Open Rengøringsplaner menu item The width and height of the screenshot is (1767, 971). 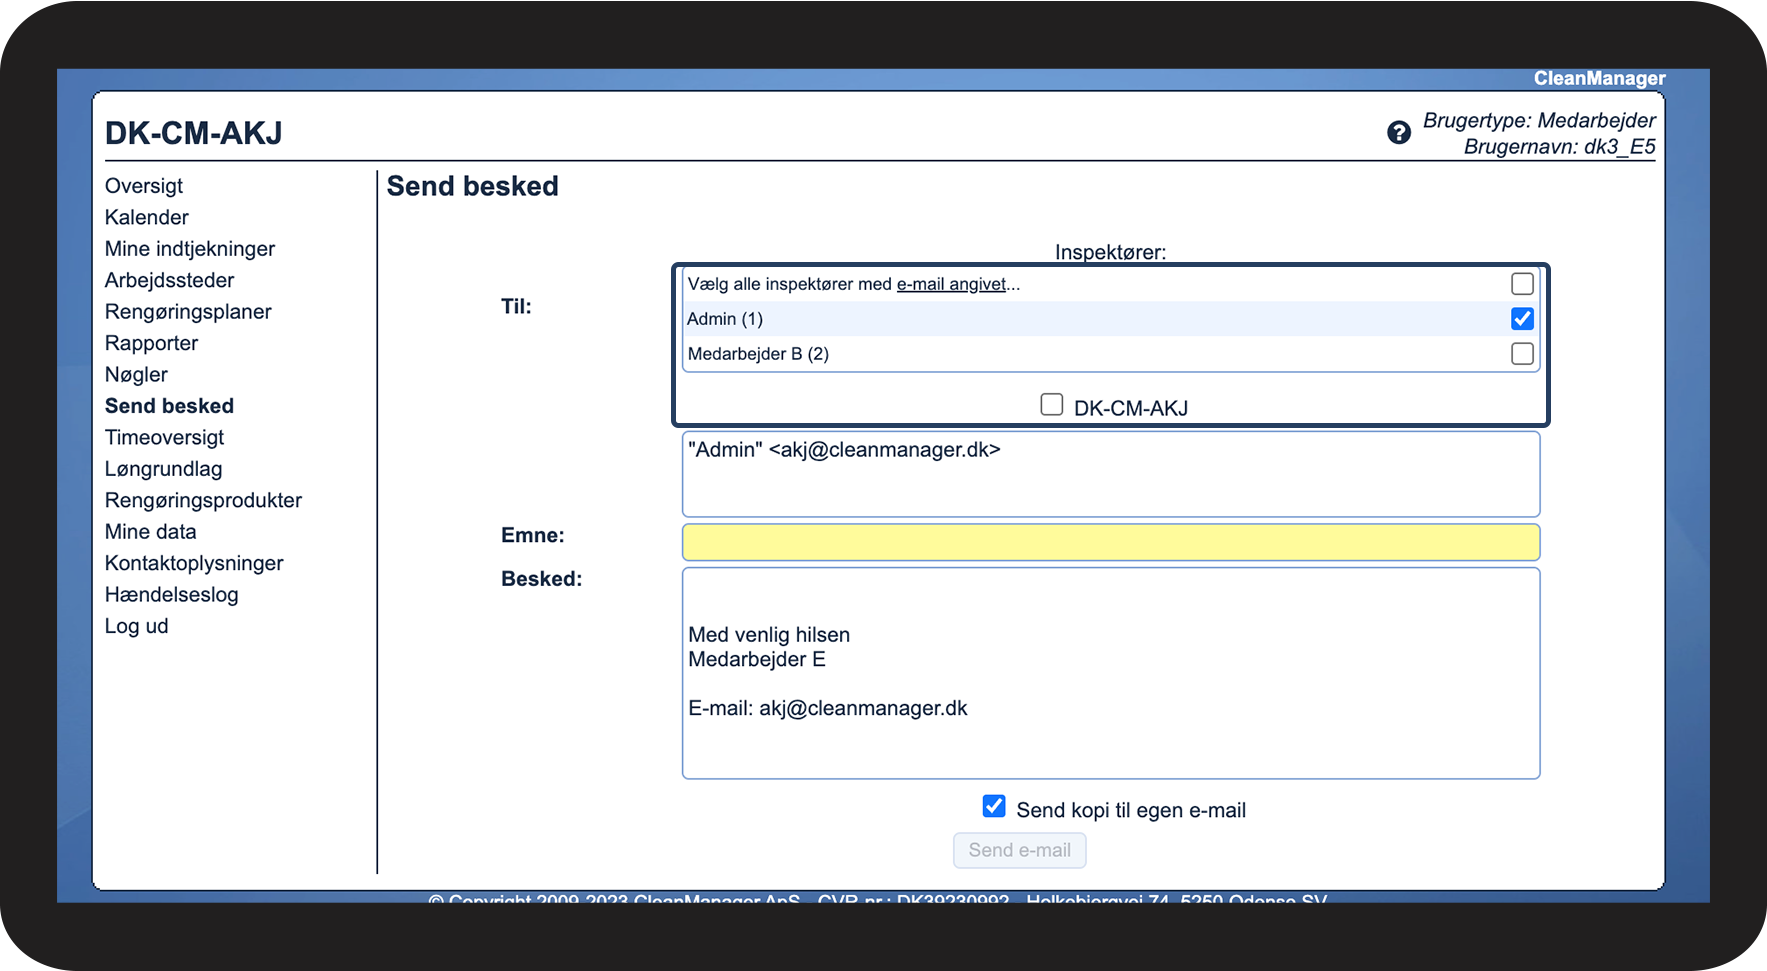click(x=188, y=312)
